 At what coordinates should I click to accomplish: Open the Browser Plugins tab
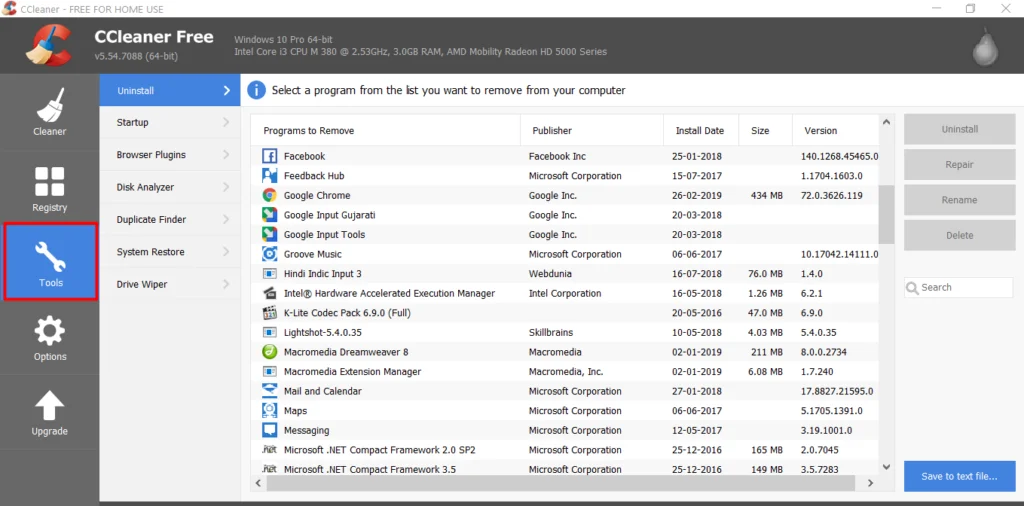pos(170,155)
